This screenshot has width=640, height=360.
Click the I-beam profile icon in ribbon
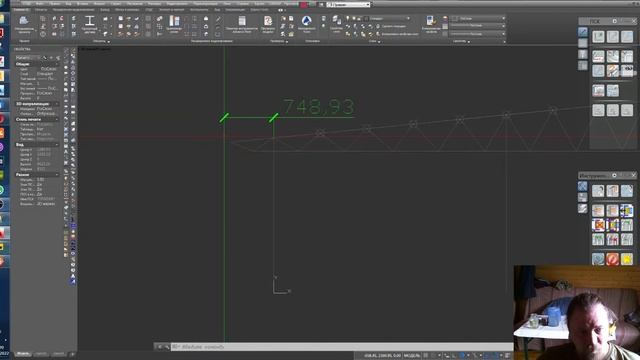tap(90, 20)
